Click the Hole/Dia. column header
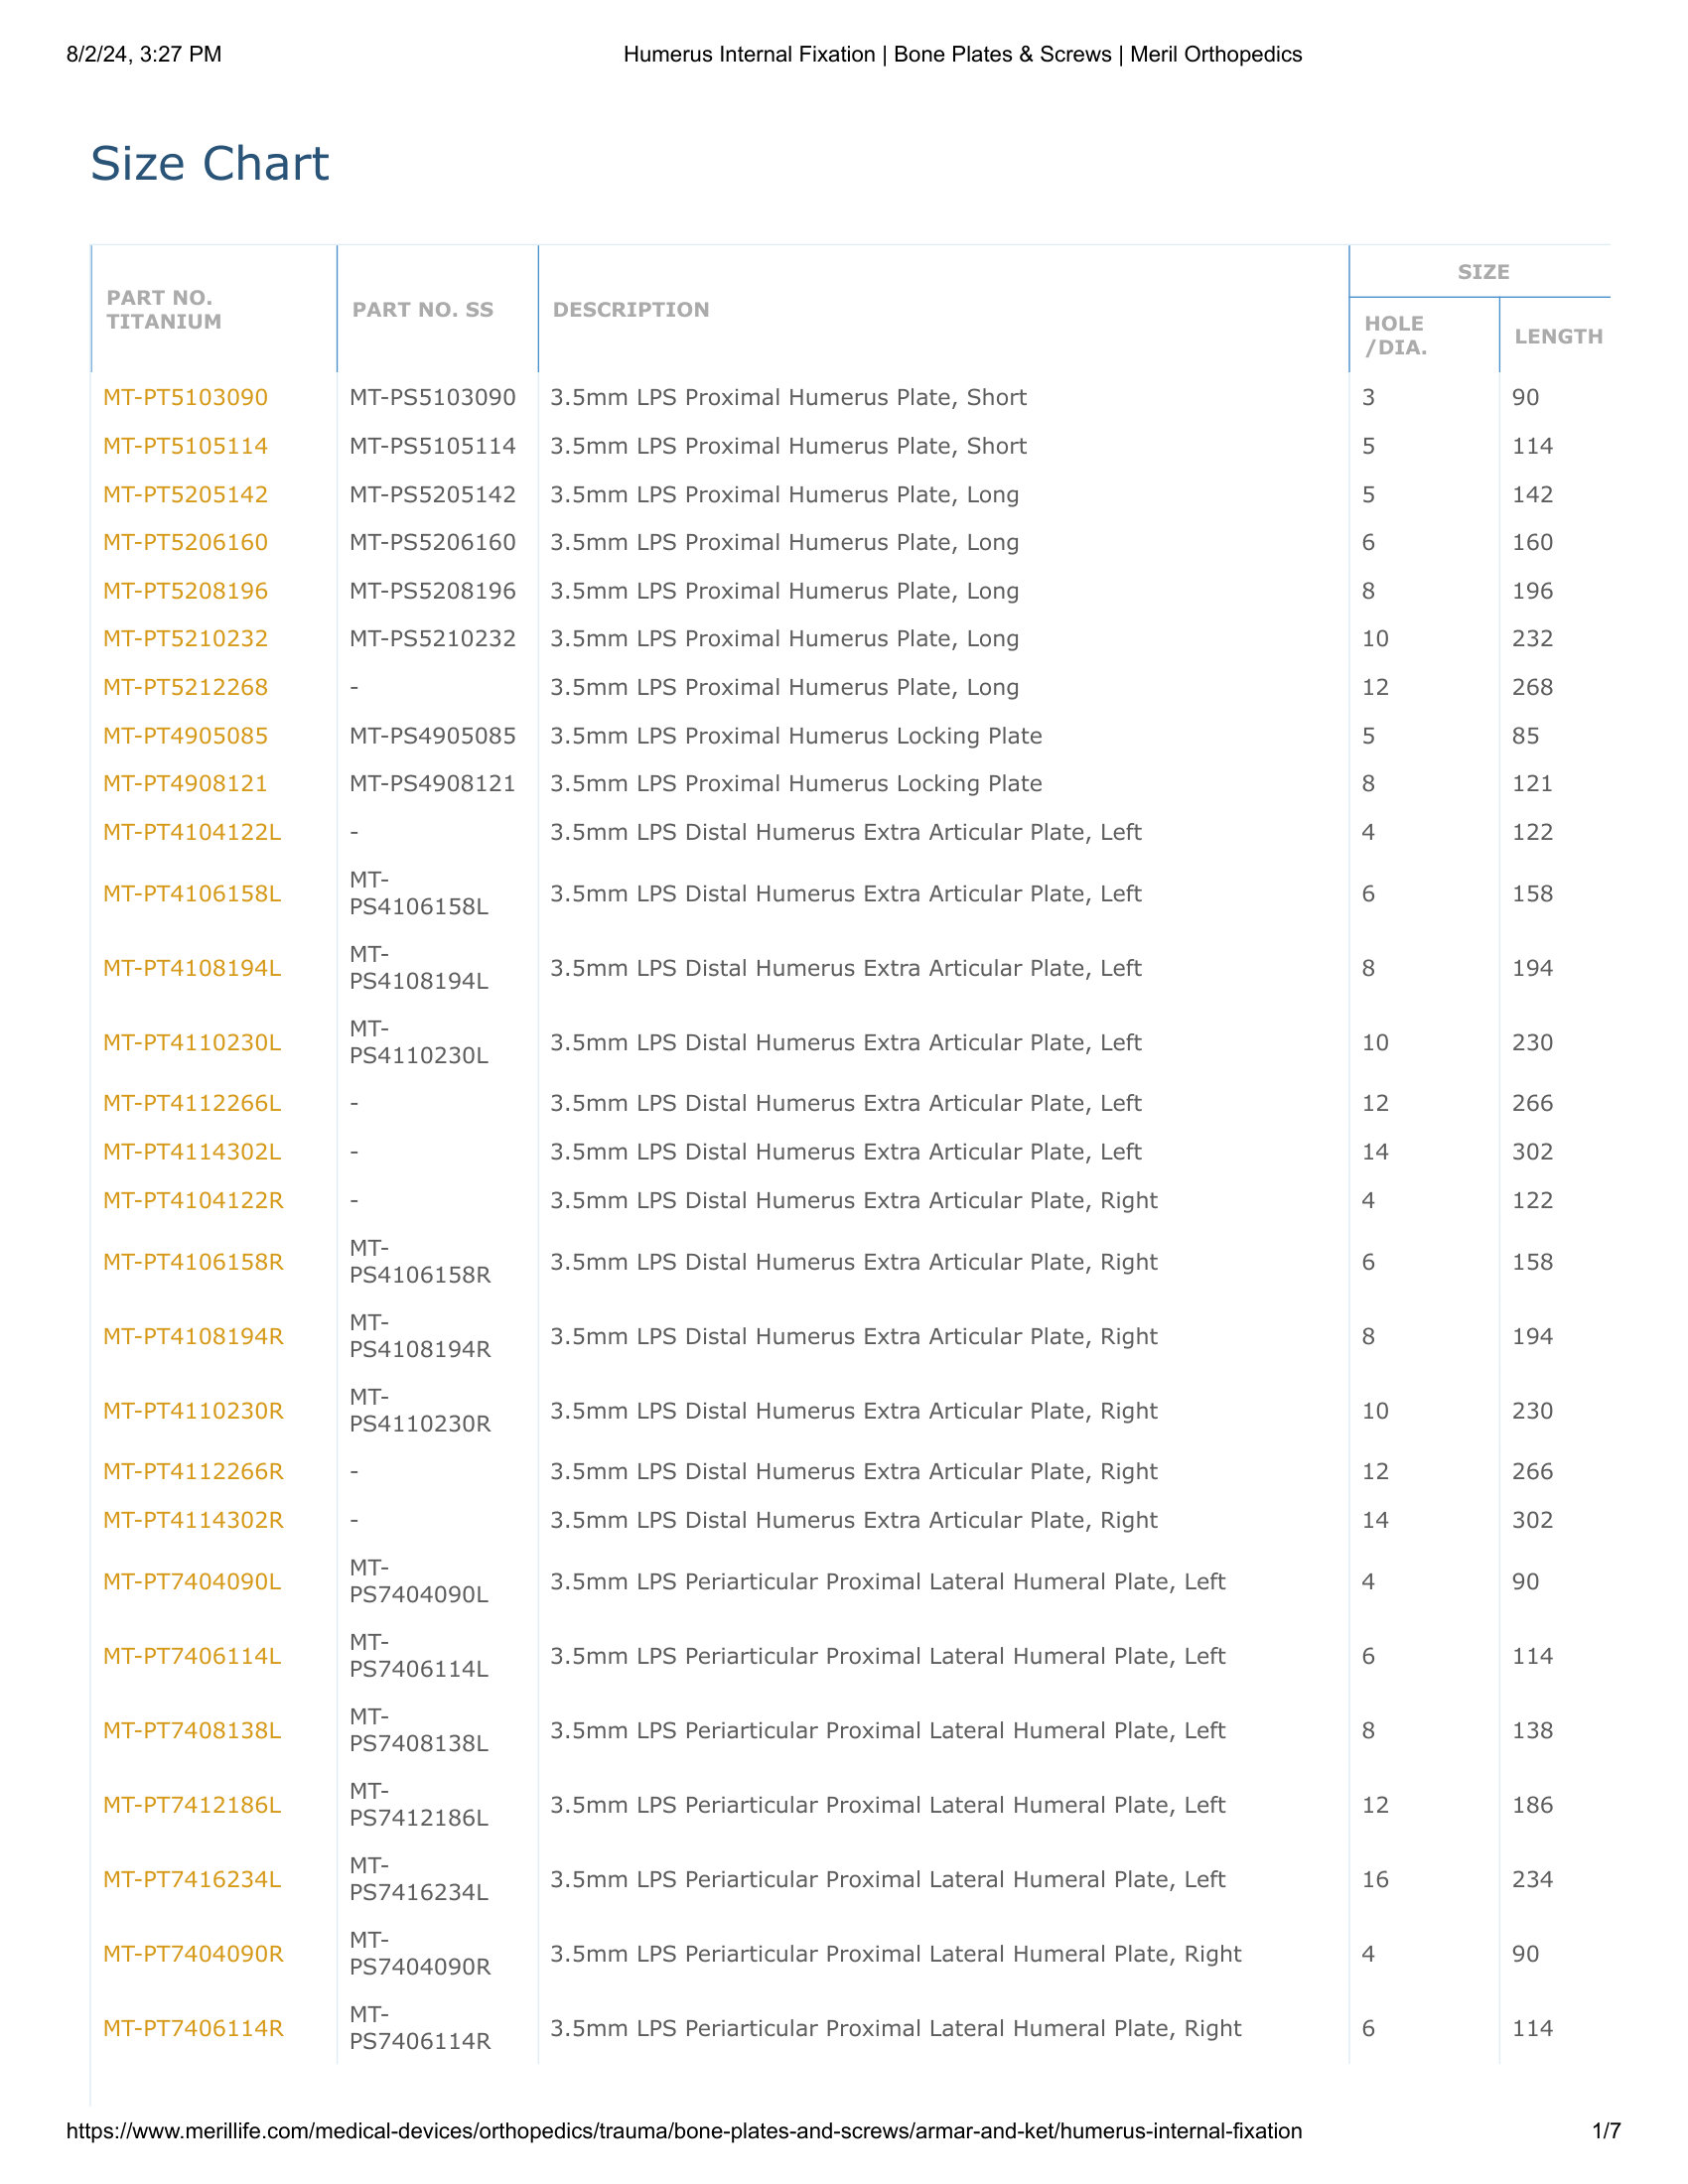The width and height of the screenshot is (1688, 2184). [1396, 336]
